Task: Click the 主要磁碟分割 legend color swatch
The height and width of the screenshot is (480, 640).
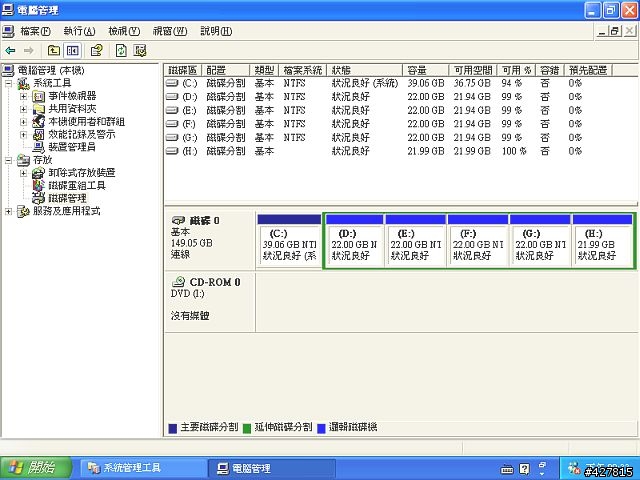Action: (x=173, y=428)
